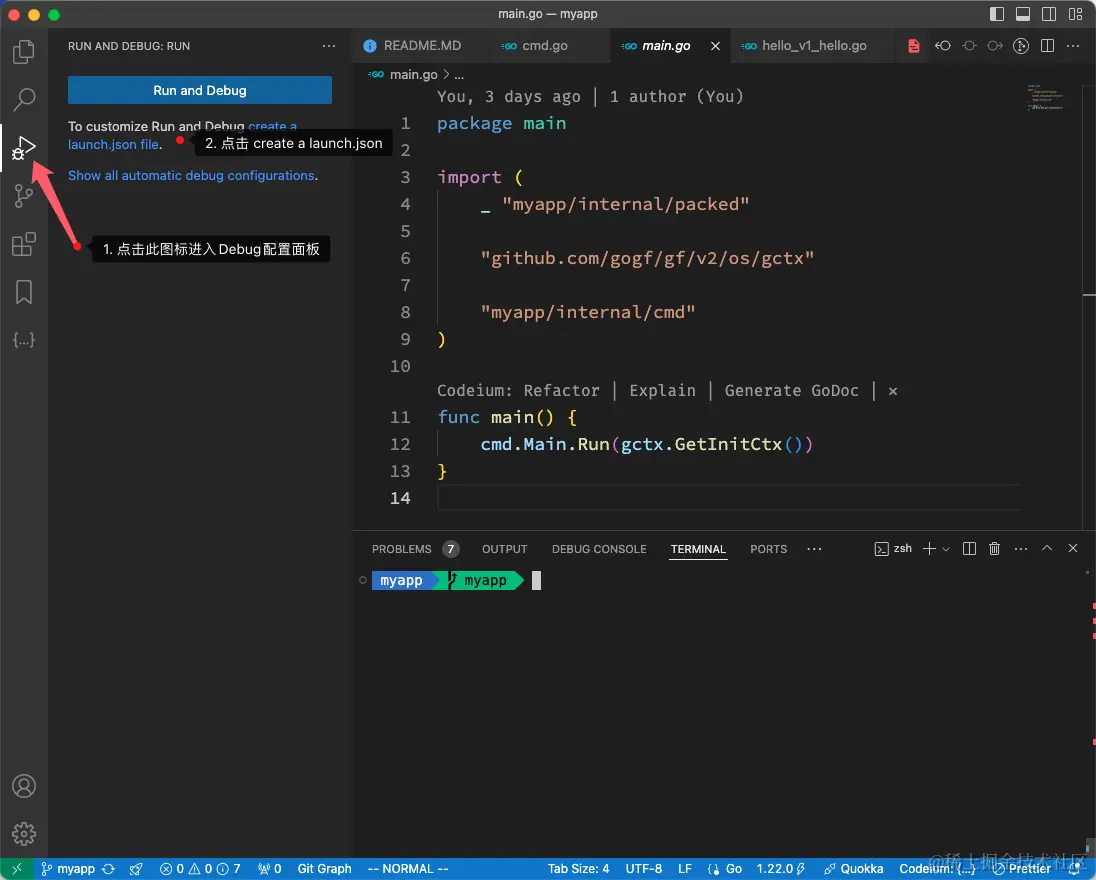This screenshot has width=1096, height=880.
Task: Split the terminal panel
Action: (x=969, y=549)
